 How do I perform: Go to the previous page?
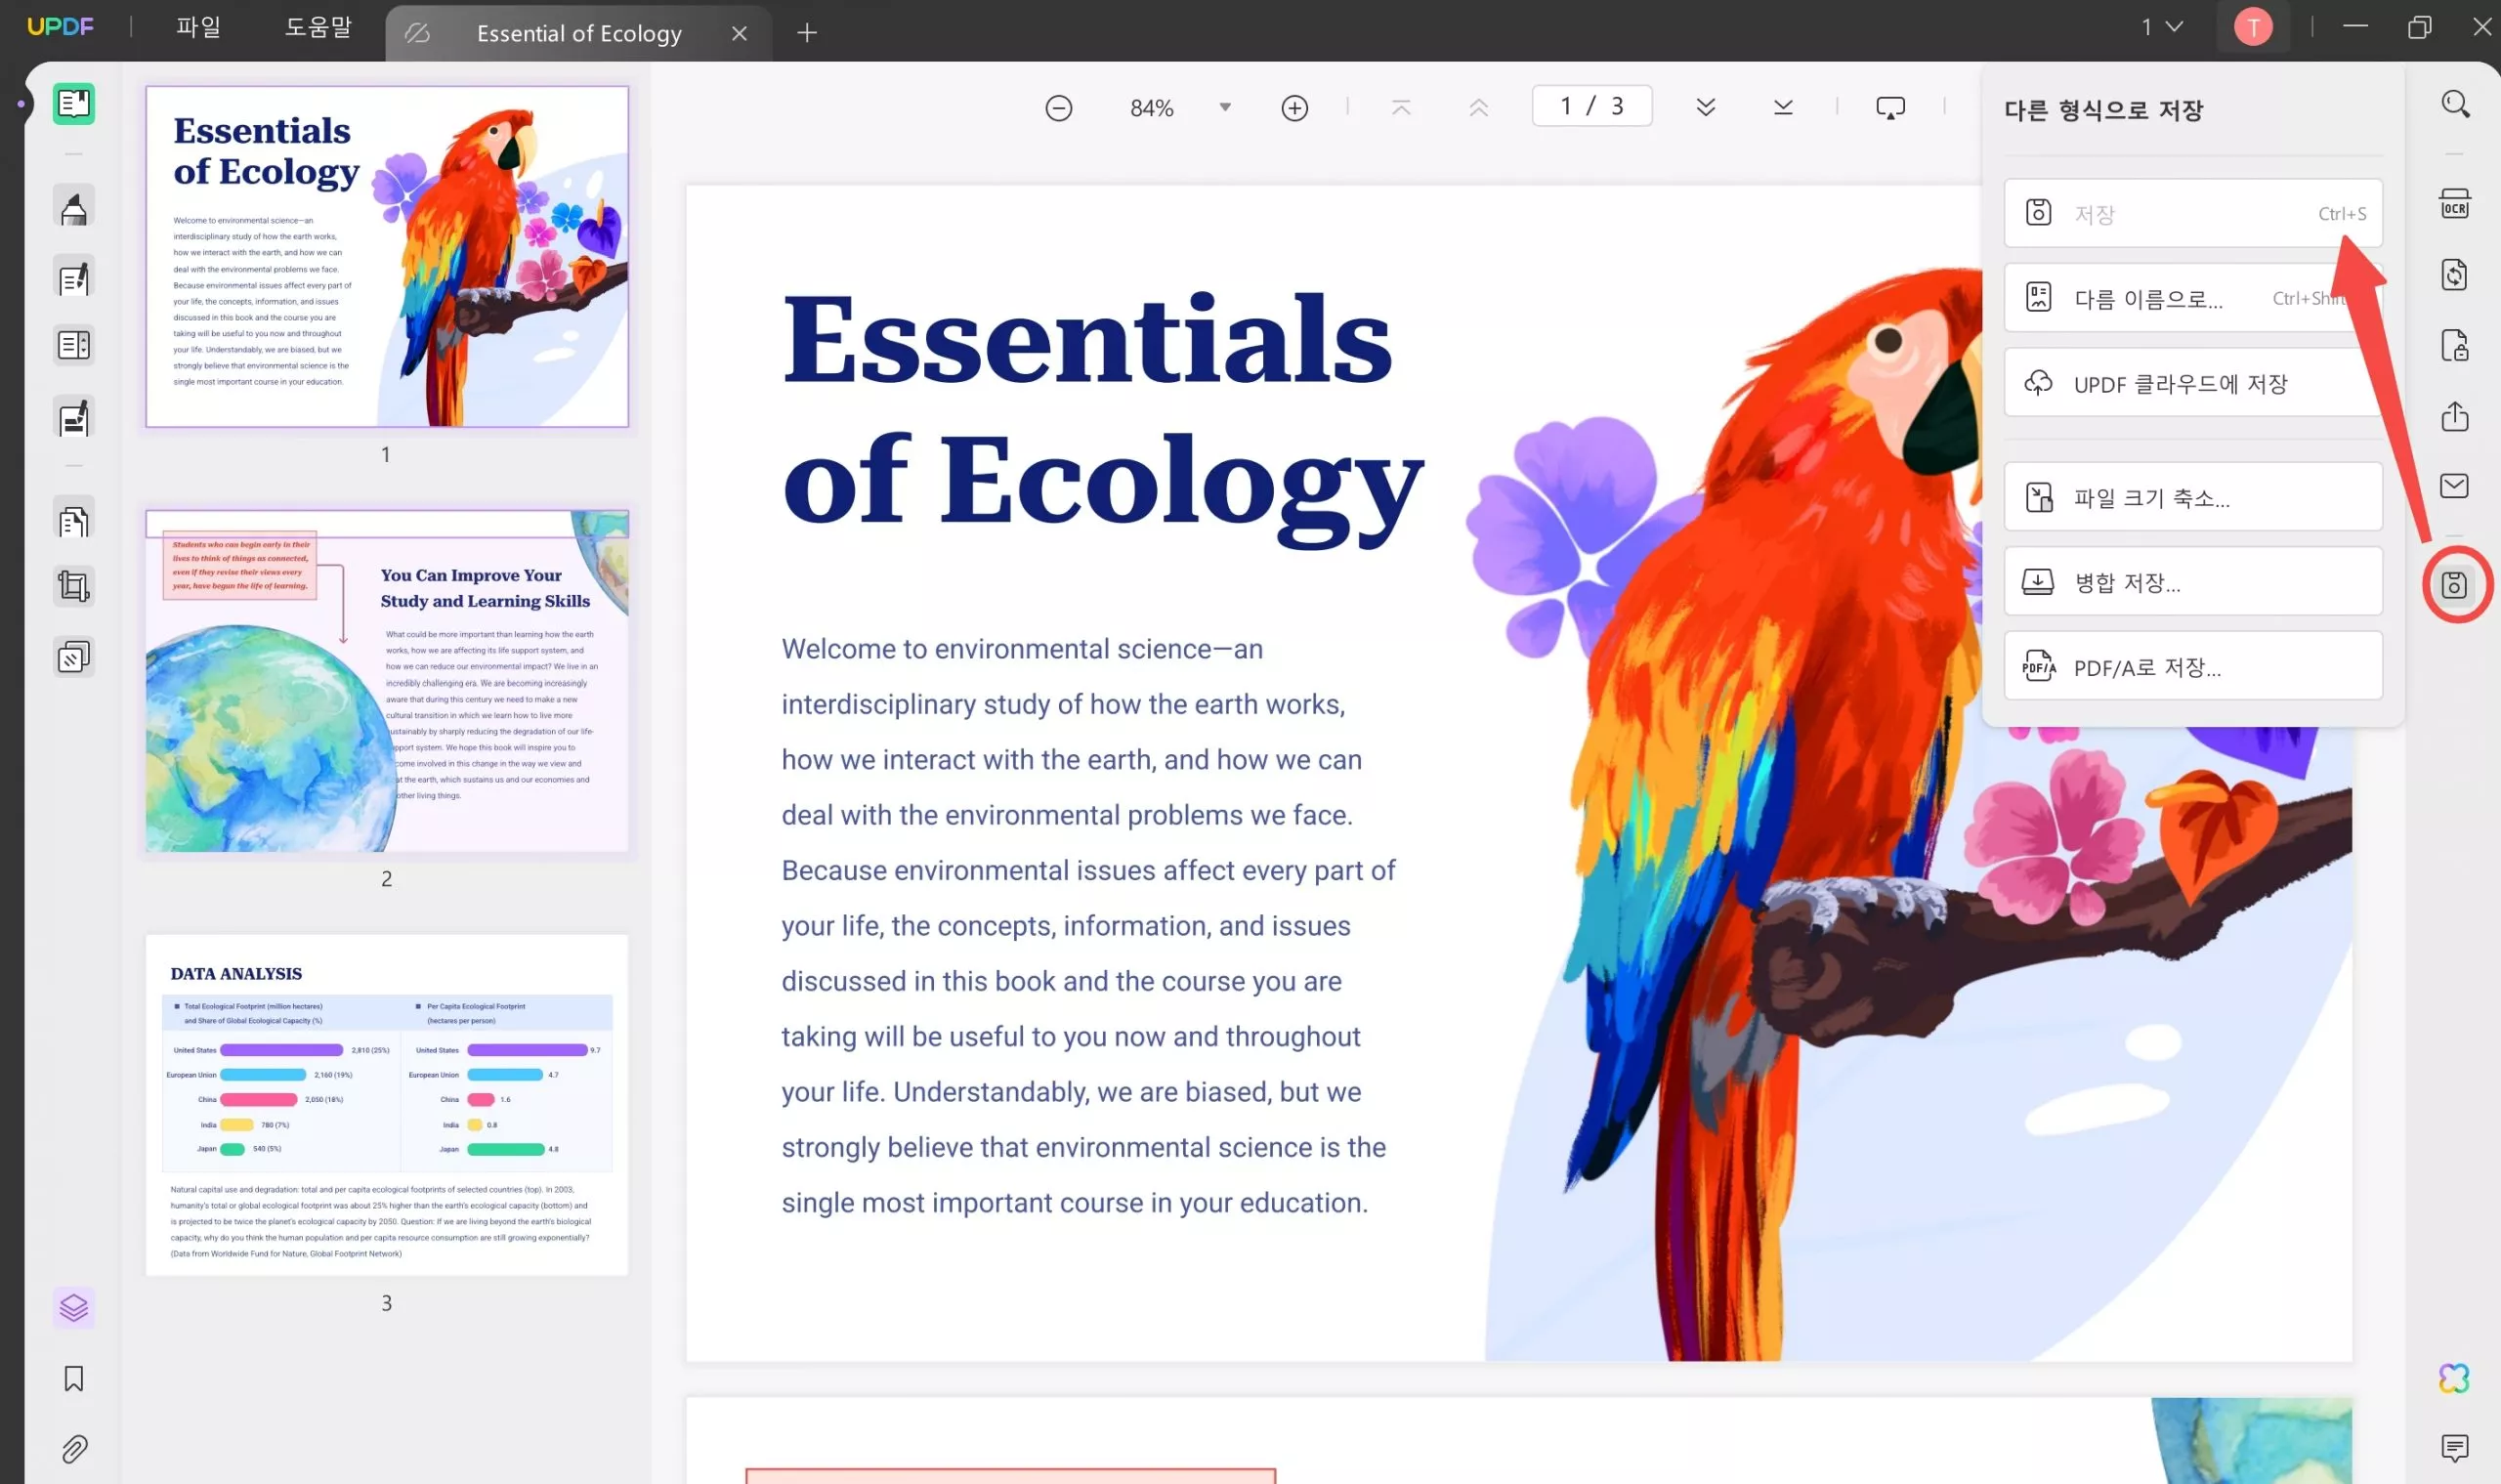point(1479,107)
